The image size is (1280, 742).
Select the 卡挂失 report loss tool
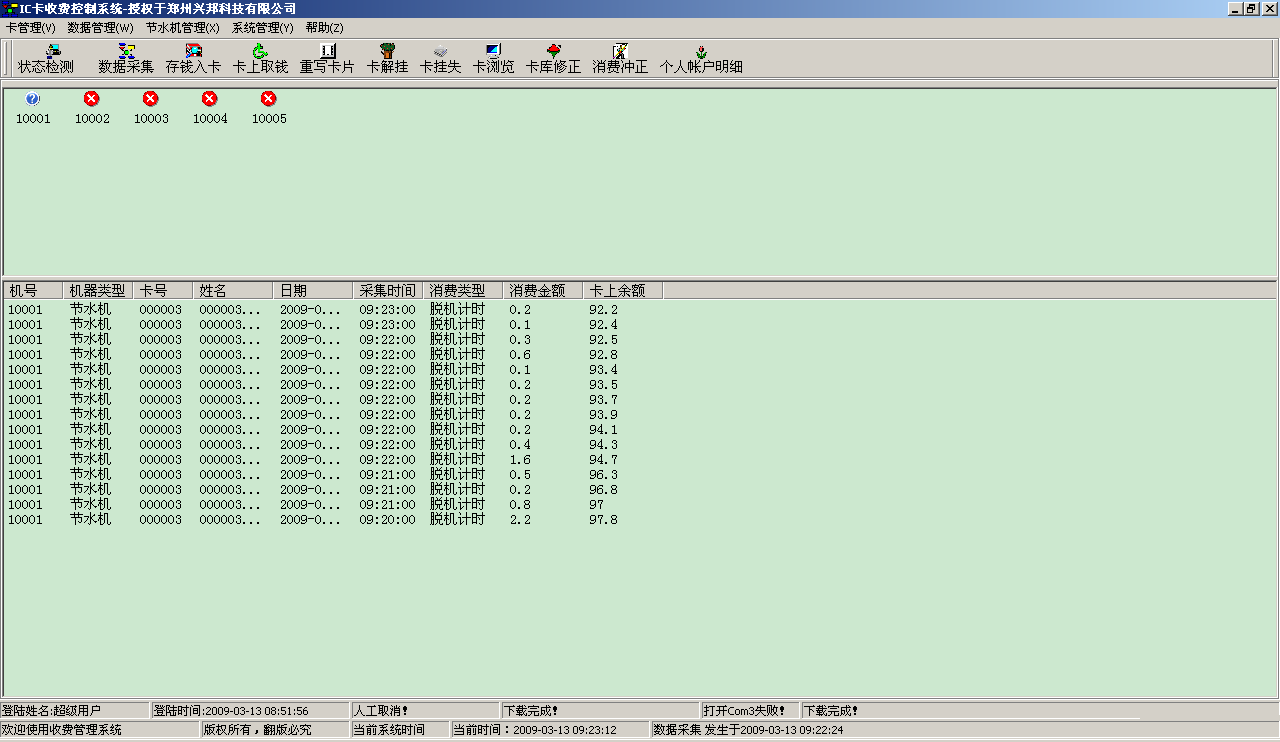(440, 59)
